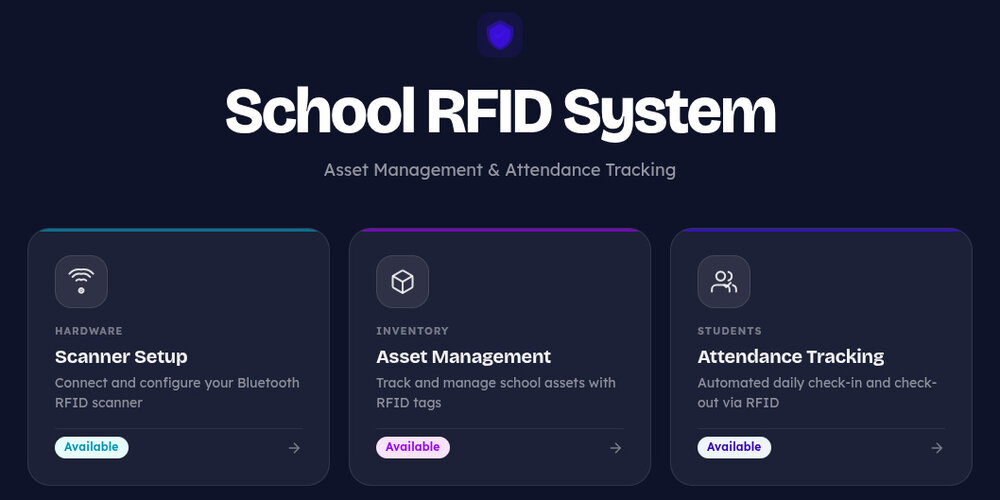Click the arrow icon in Asset Management card
Viewport: 1000px width, 500px height.
(615, 448)
